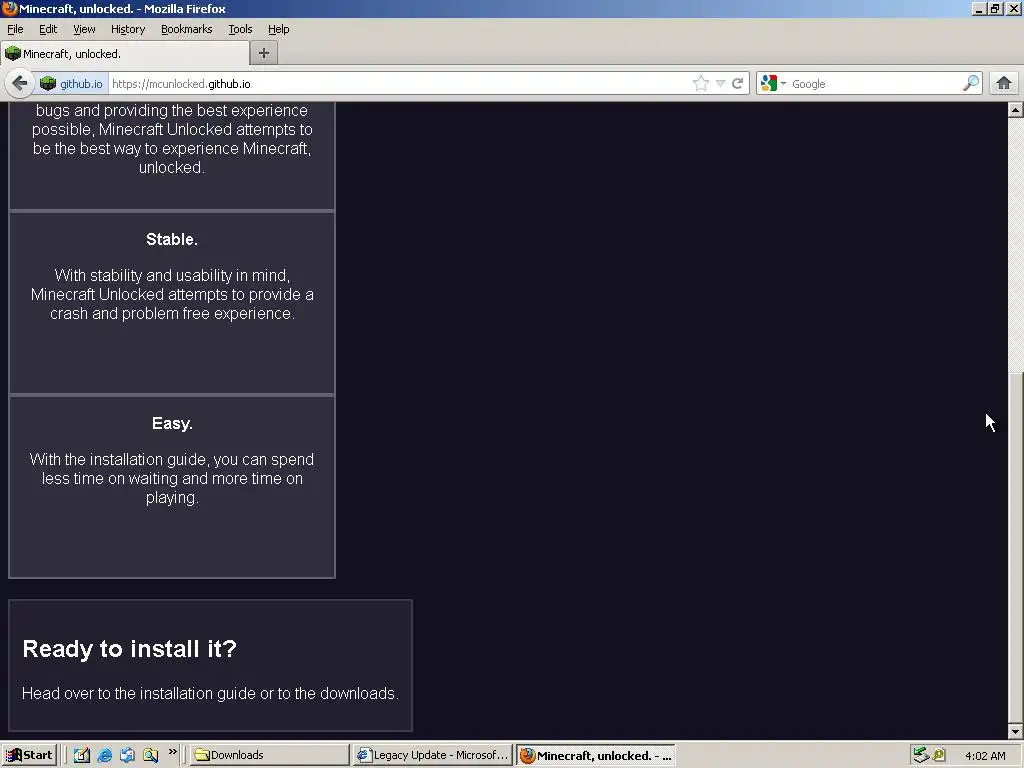The image size is (1024, 768).
Task: Switch to the Downloads taskbar window
Action: click(x=269, y=756)
